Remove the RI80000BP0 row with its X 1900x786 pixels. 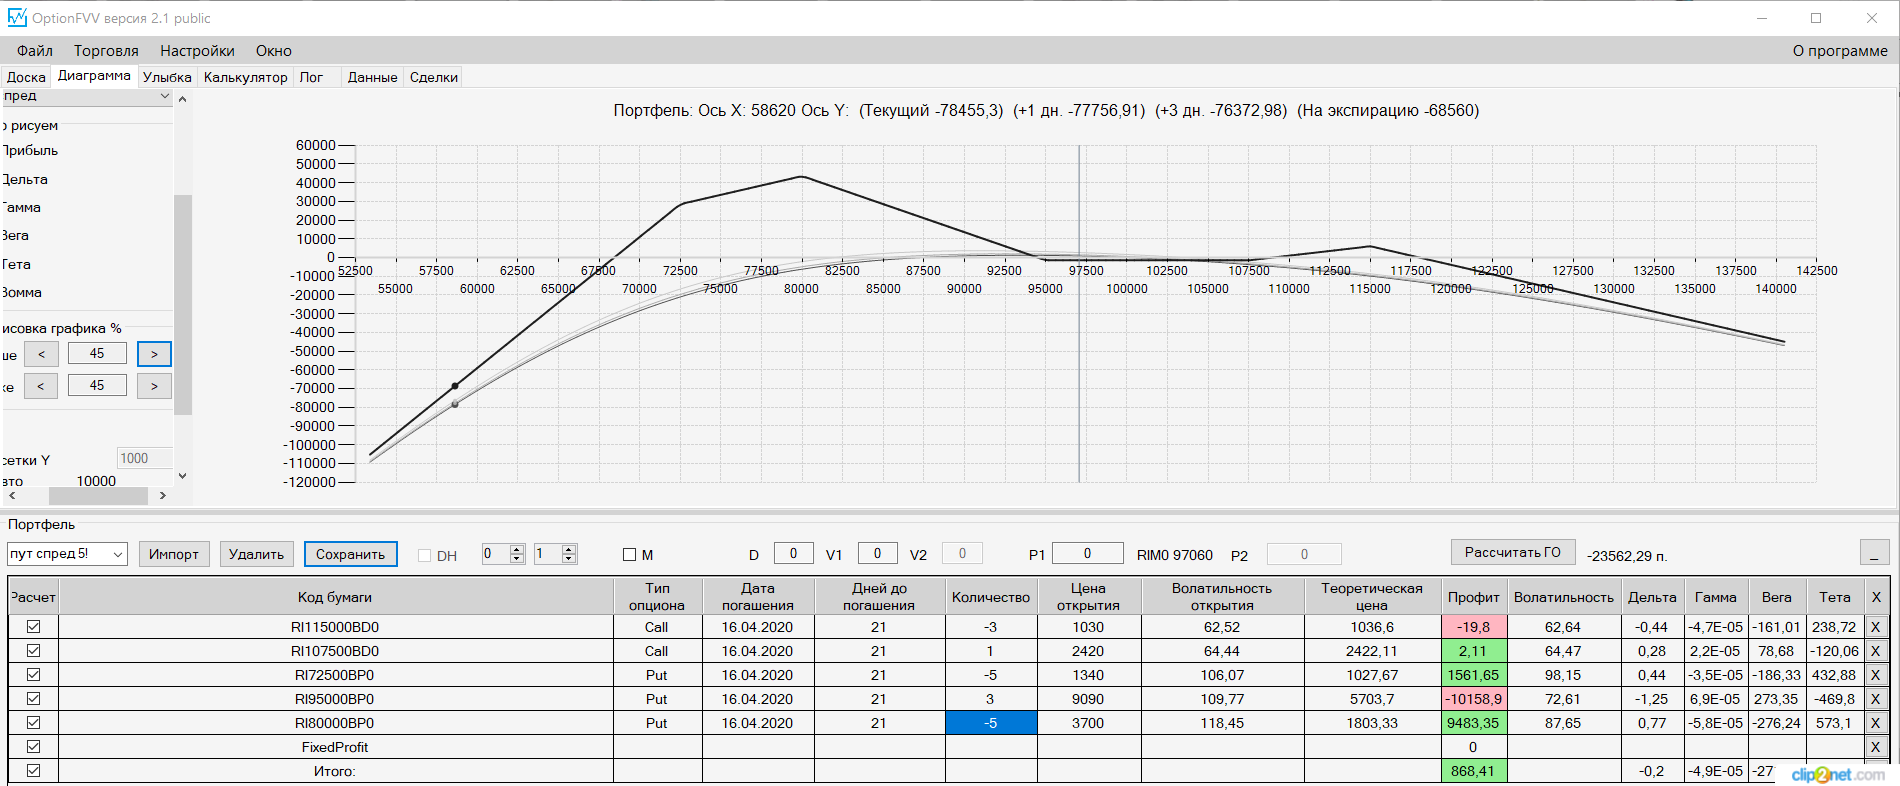[x=1875, y=723]
